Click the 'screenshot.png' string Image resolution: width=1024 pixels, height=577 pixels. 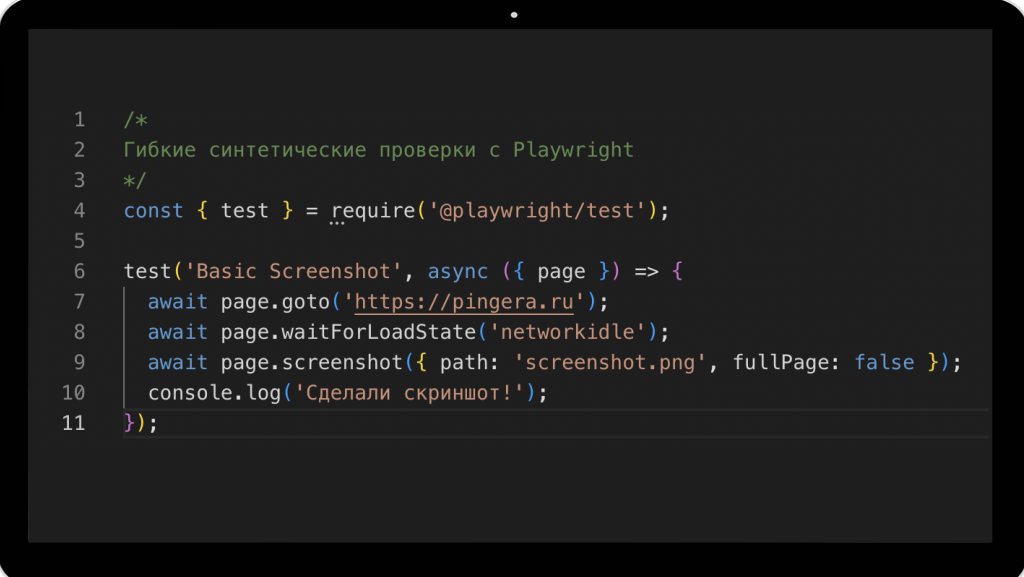610,362
